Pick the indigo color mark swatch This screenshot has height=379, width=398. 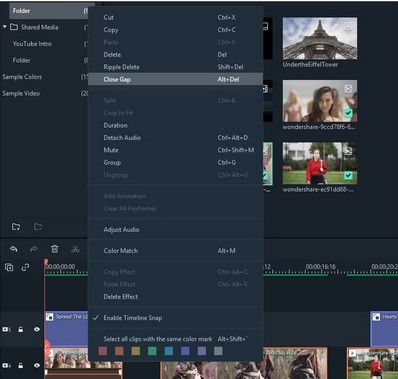(x=185, y=351)
